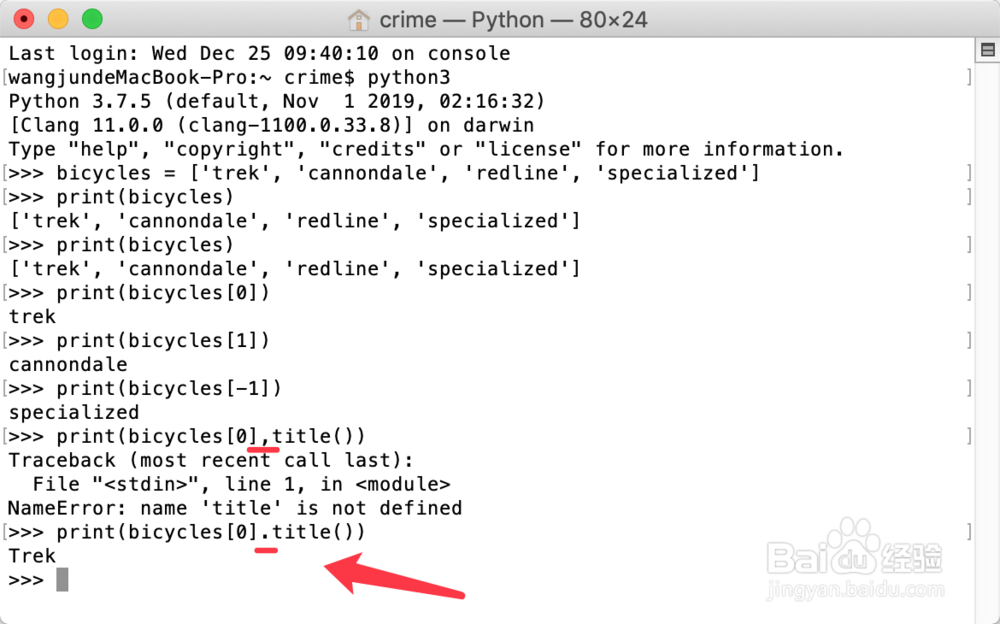Image resolution: width=1000 pixels, height=624 pixels.
Task: Click the gray block cursor at prompt
Action: coord(62,580)
